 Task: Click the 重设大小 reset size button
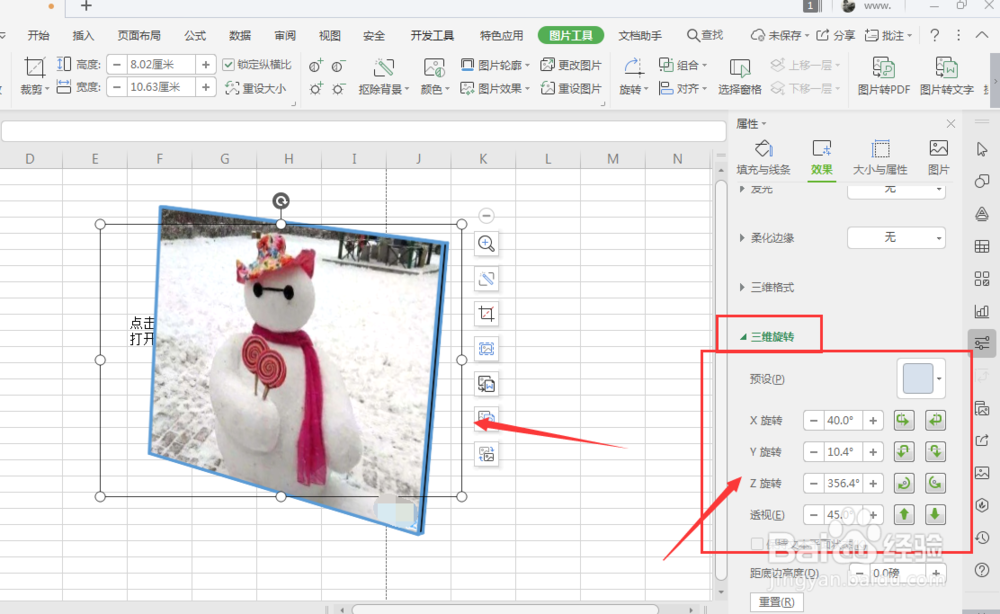pyautogui.click(x=256, y=88)
